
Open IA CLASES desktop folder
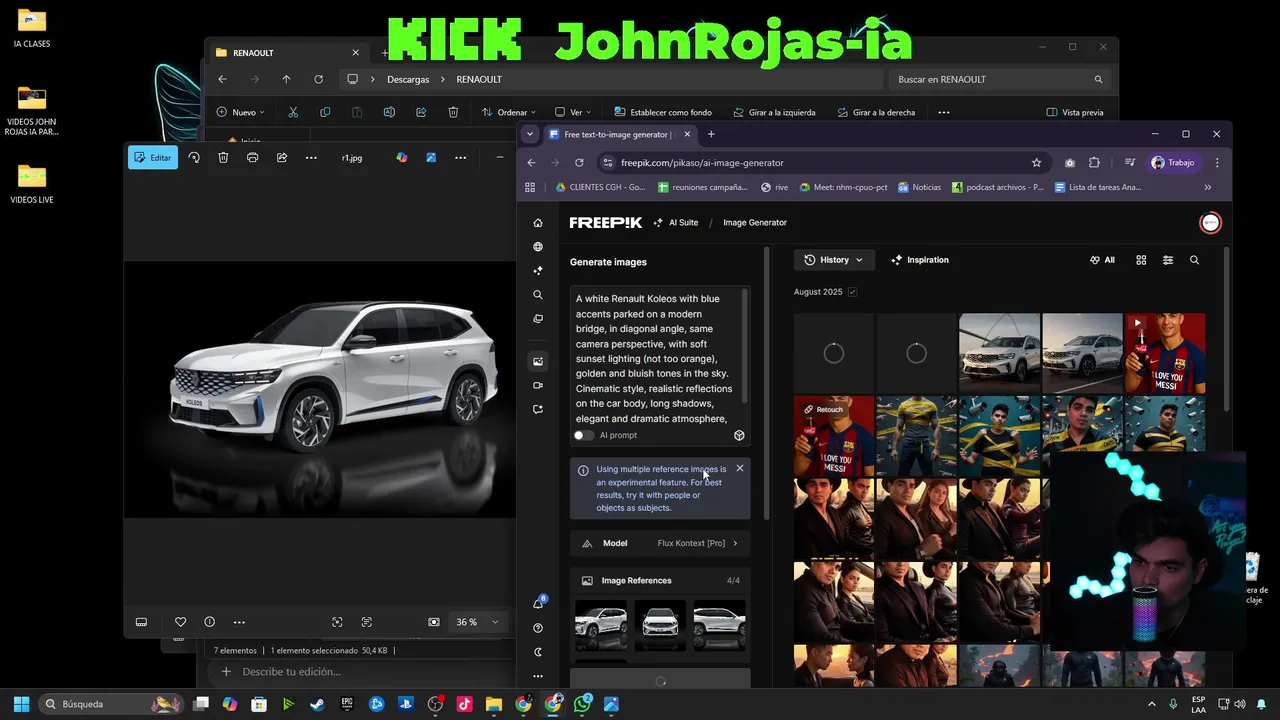point(32,29)
